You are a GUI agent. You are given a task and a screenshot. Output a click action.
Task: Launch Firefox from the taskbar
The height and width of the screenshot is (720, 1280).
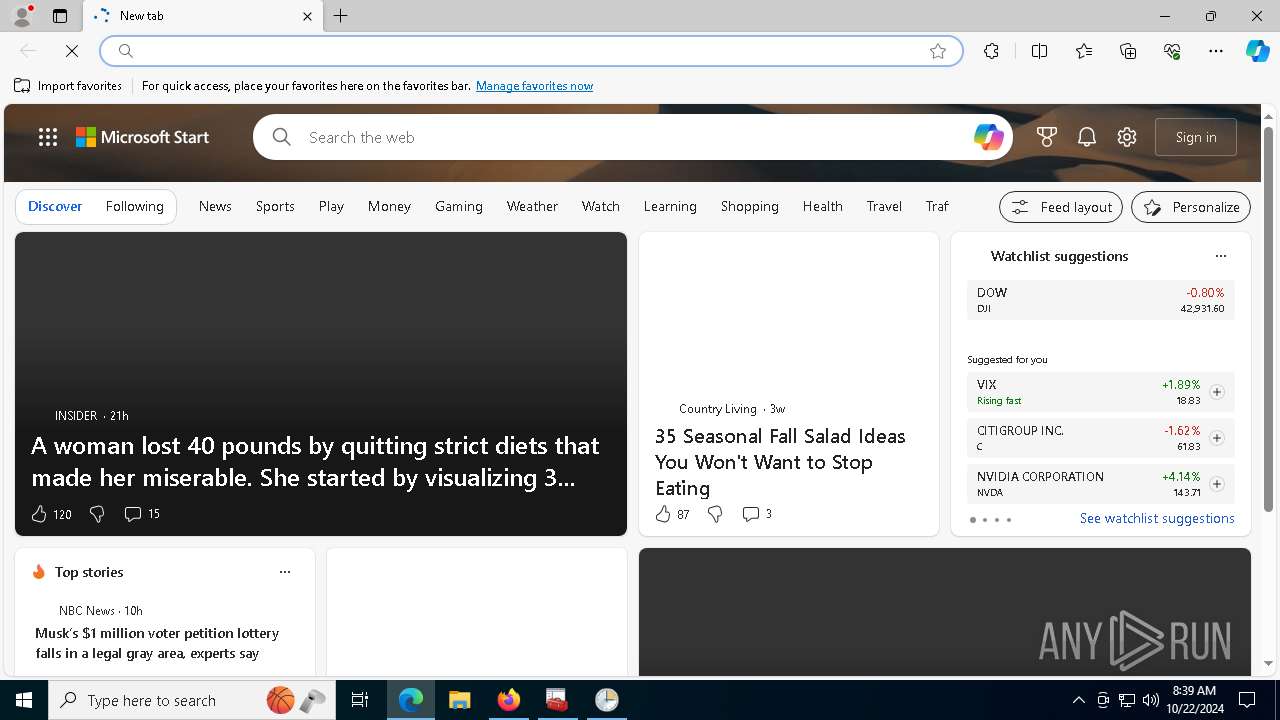pyautogui.click(x=509, y=700)
